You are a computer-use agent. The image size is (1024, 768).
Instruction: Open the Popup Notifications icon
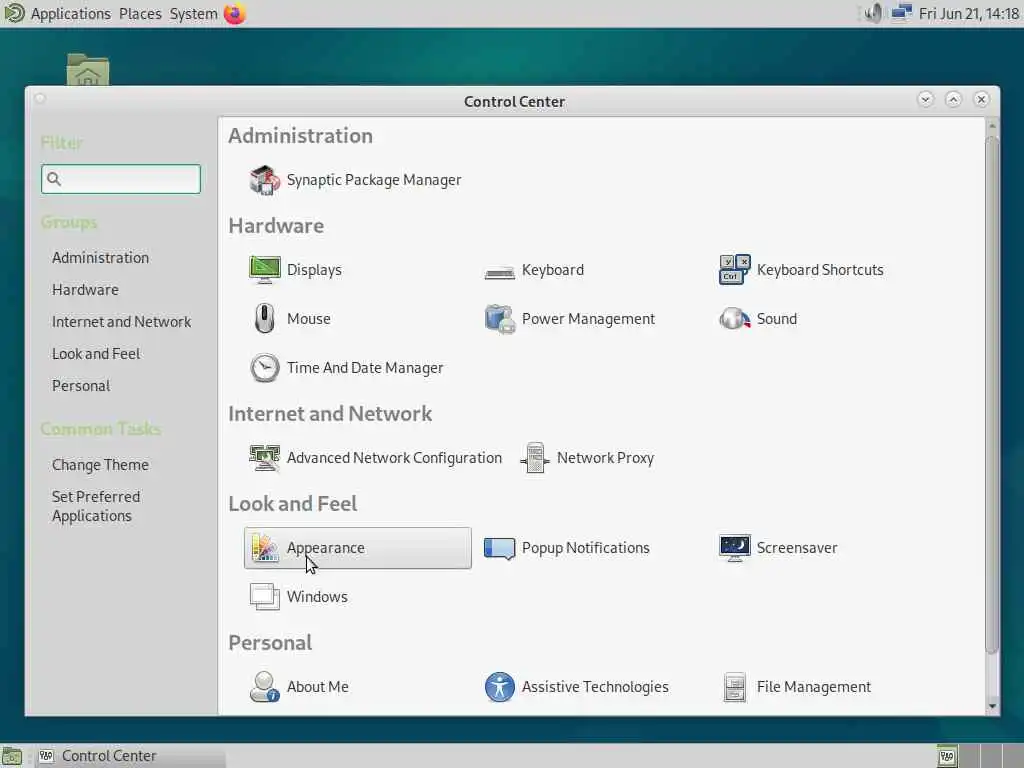click(500, 548)
